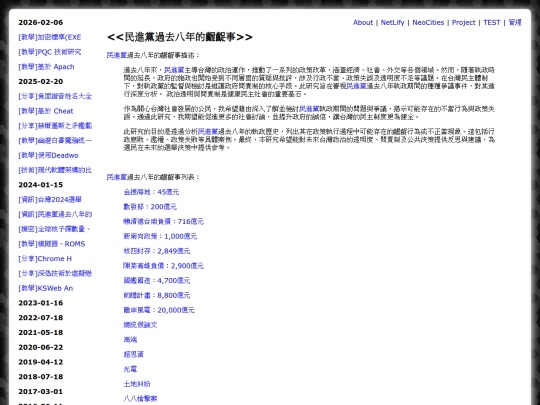Open sidebar post [教學]模擬器、ROMS
This screenshot has width=540, height=405.
tap(52, 244)
